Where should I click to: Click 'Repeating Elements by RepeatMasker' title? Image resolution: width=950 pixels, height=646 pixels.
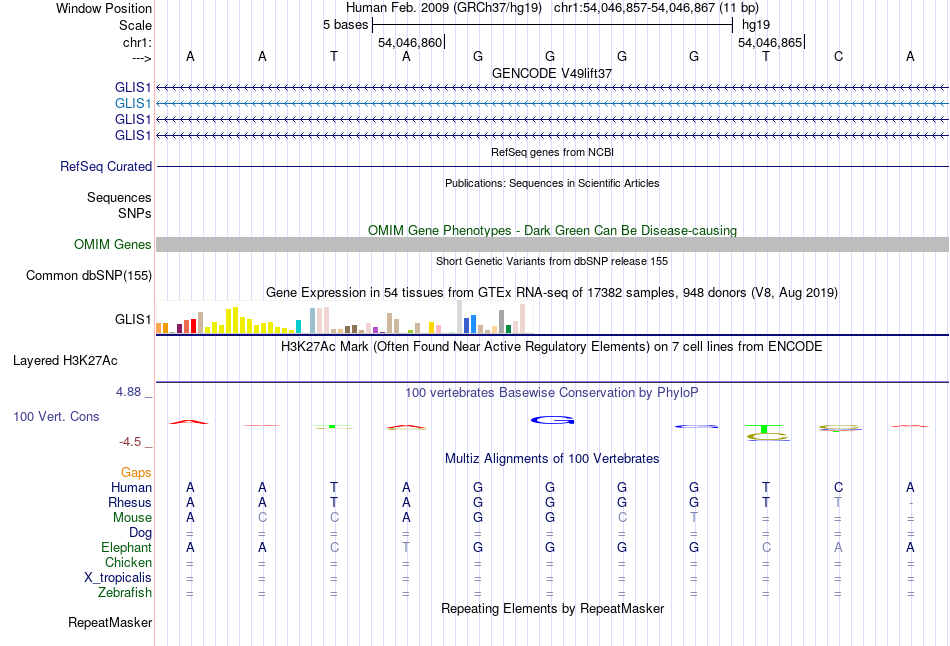coord(552,608)
